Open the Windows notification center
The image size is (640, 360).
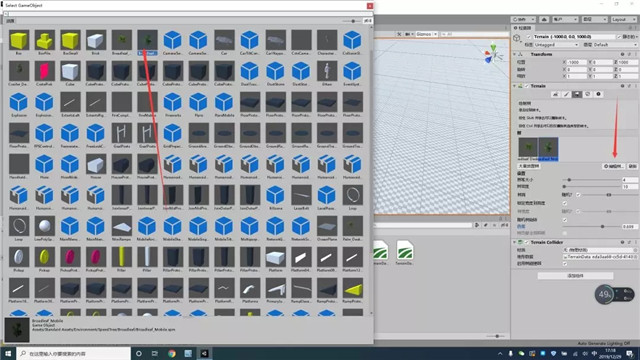pos(630,353)
